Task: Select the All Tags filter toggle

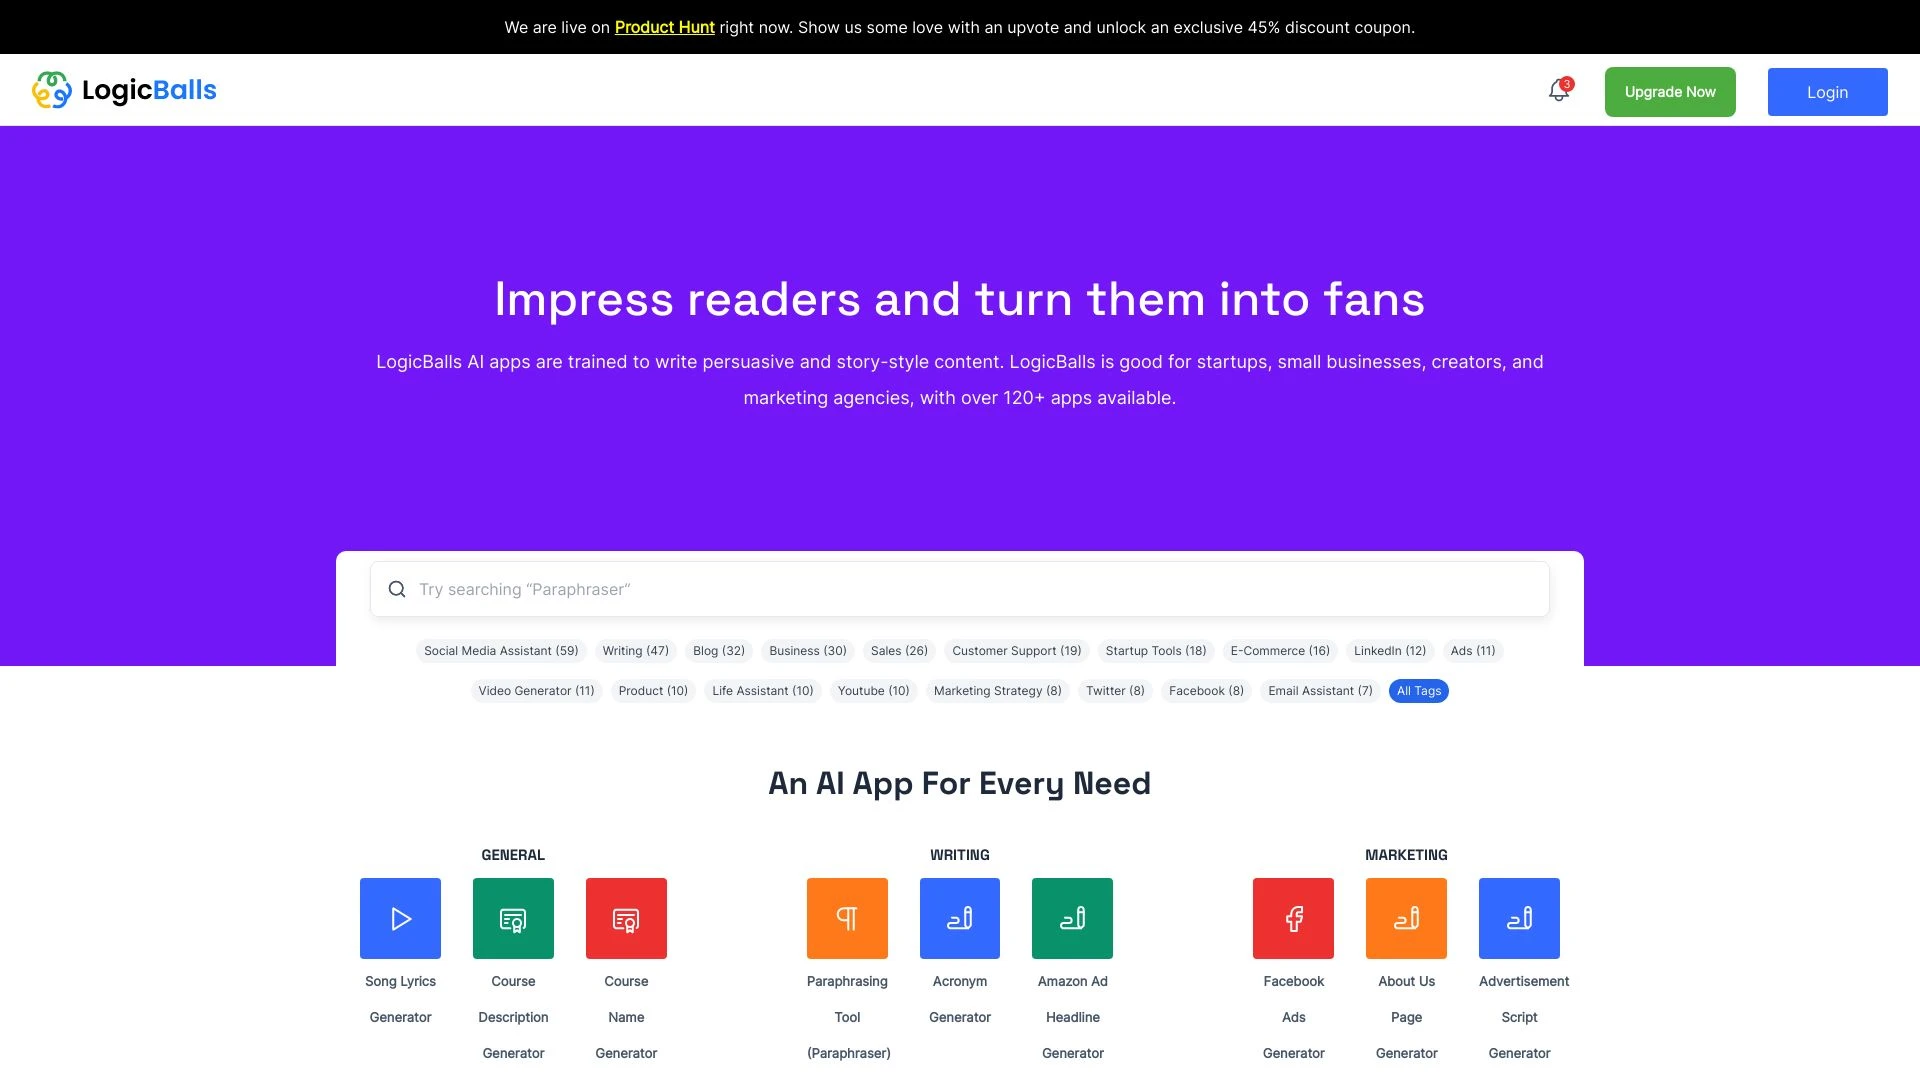Action: point(1419,691)
